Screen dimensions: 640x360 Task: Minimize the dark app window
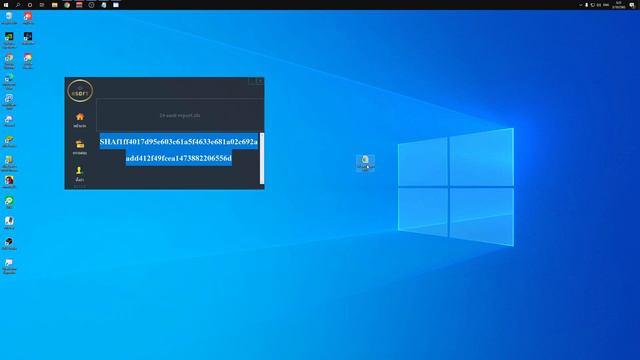(252, 81)
